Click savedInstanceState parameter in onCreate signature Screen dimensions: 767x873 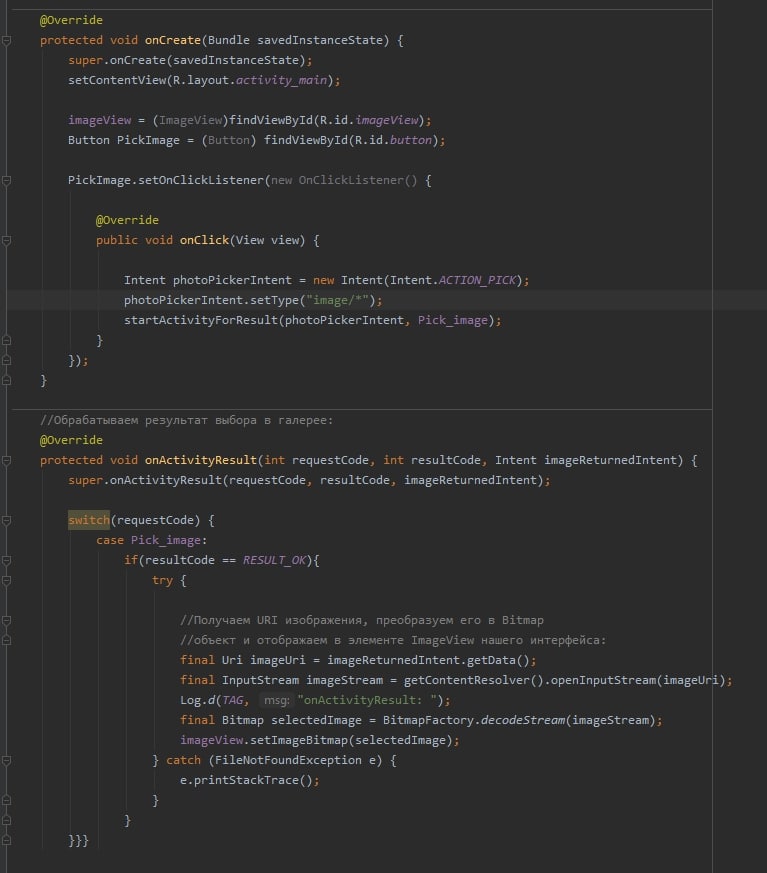click(320, 40)
